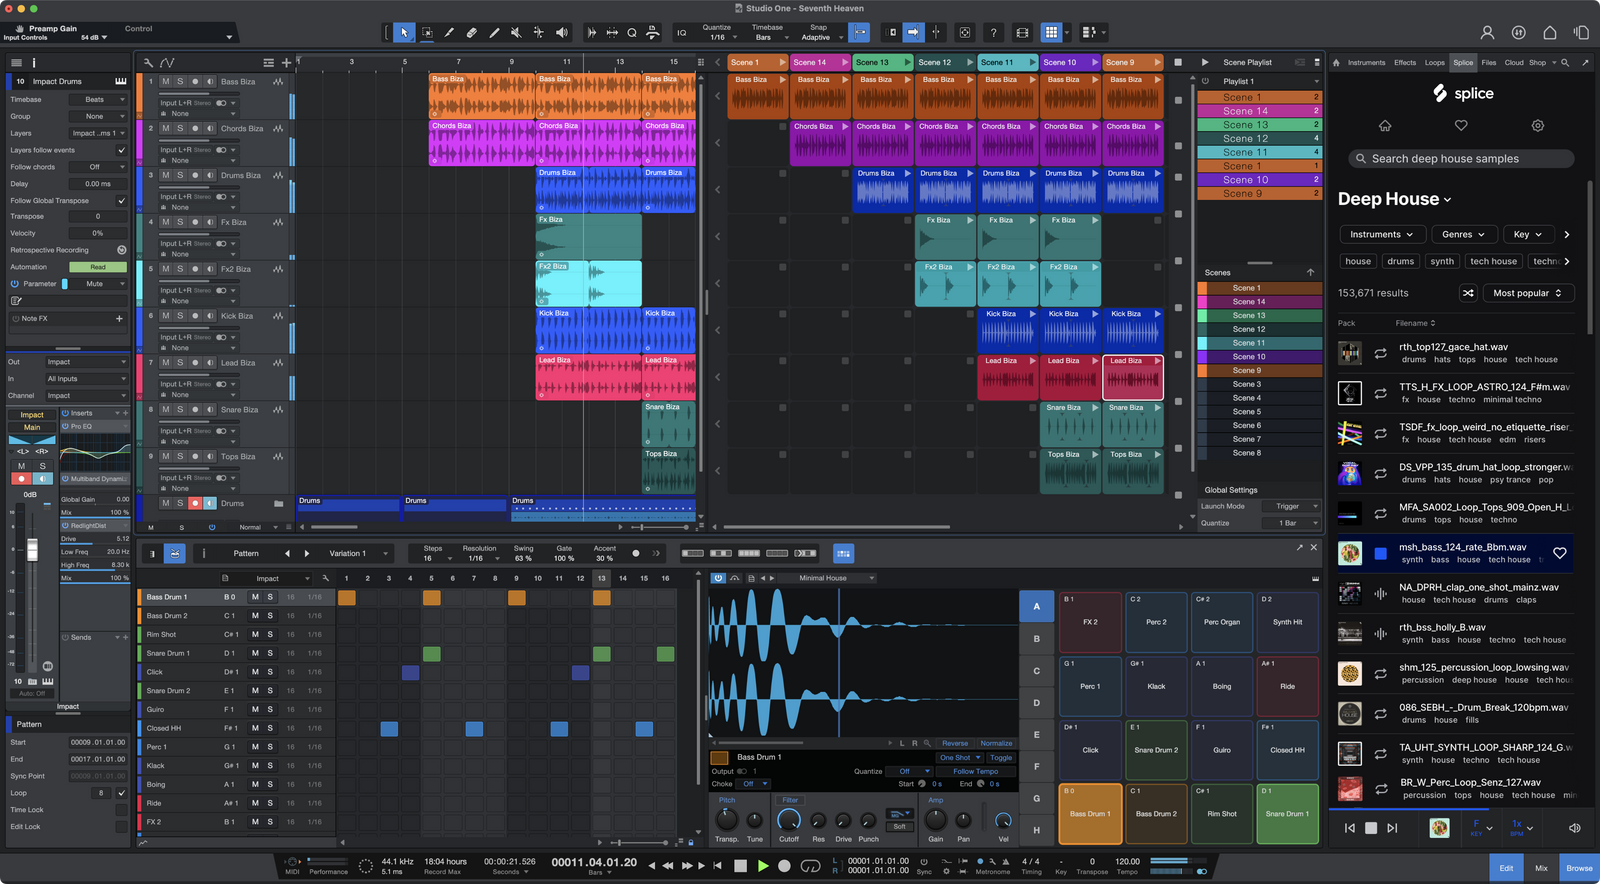Image resolution: width=1600 pixels, height=884 pixels.
Task: Toggle Follow Global Transpose checkbox
Action: (122, 200)
